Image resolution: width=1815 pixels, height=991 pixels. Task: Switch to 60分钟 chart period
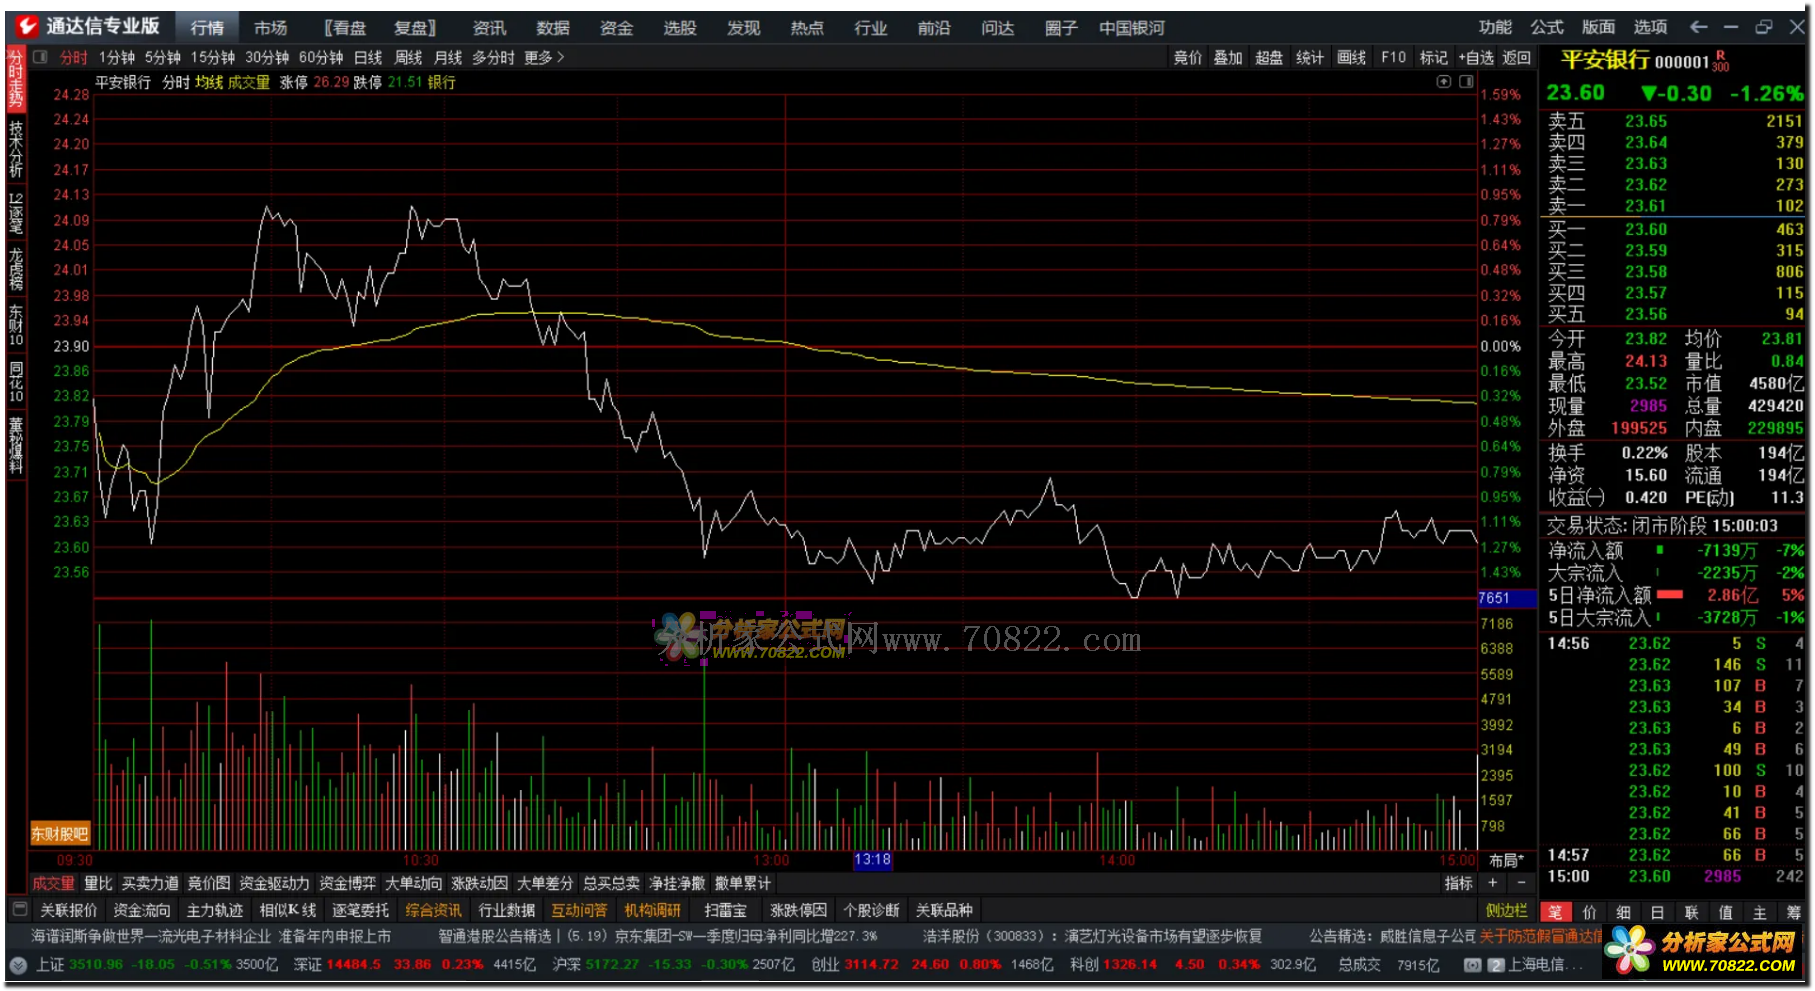321,58
